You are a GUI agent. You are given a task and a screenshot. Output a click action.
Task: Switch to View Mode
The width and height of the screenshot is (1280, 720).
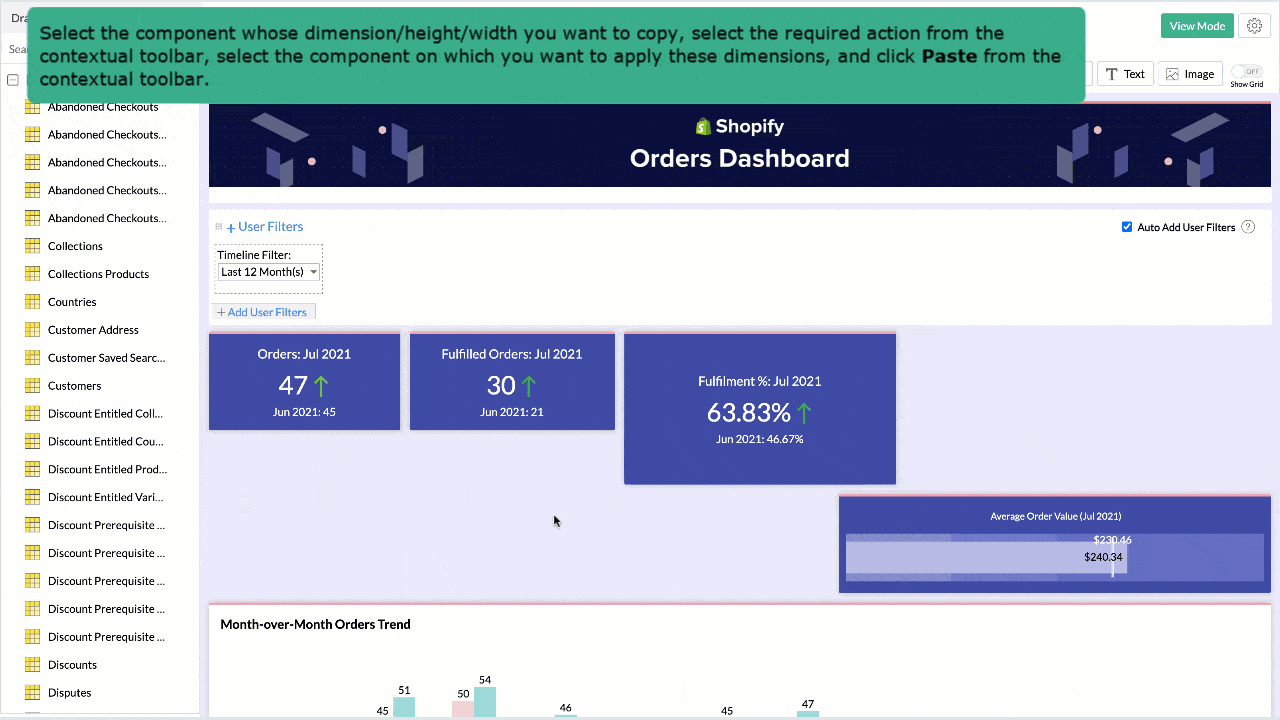(x=1196, y=26)
